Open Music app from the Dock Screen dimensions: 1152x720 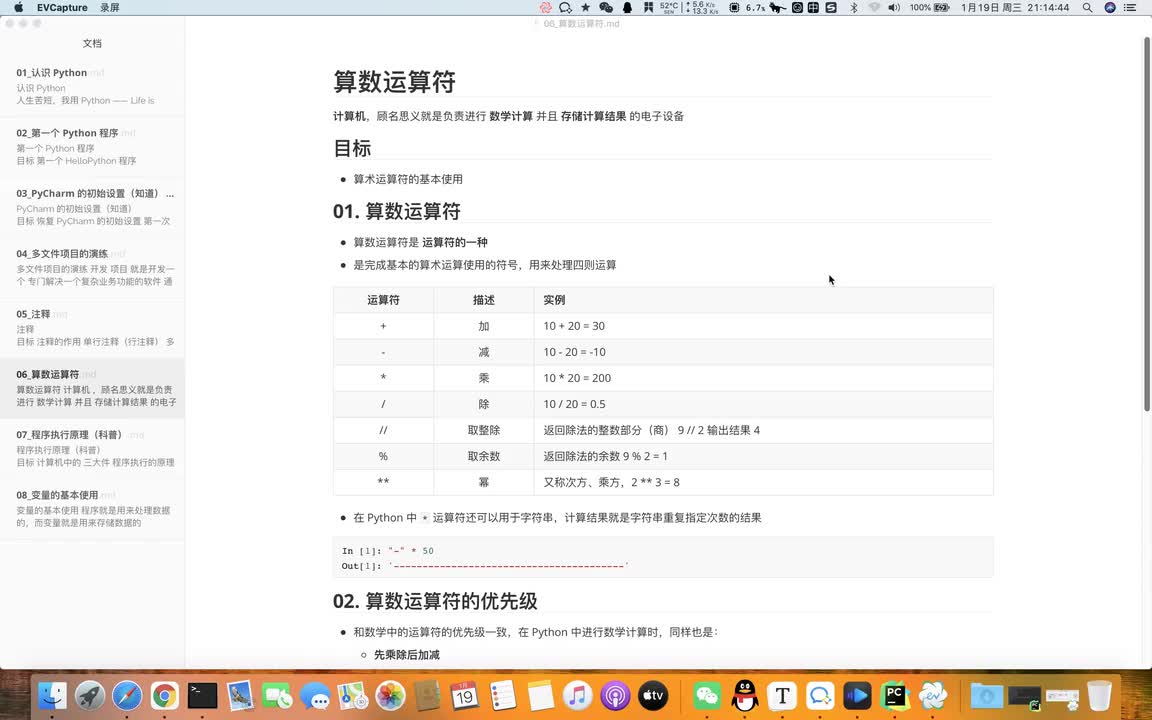[577, 695]
